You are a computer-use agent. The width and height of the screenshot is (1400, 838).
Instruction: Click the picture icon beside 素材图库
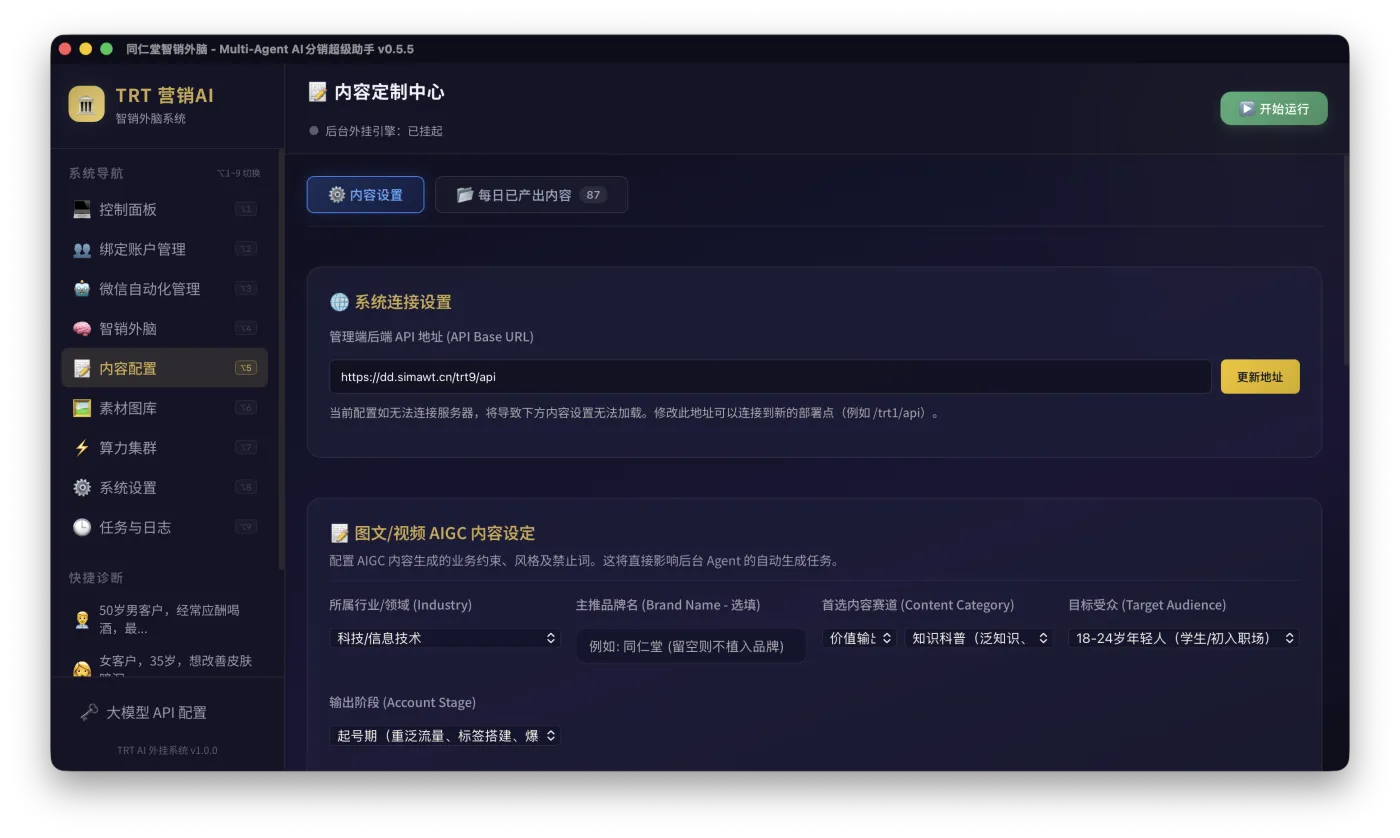82,408
